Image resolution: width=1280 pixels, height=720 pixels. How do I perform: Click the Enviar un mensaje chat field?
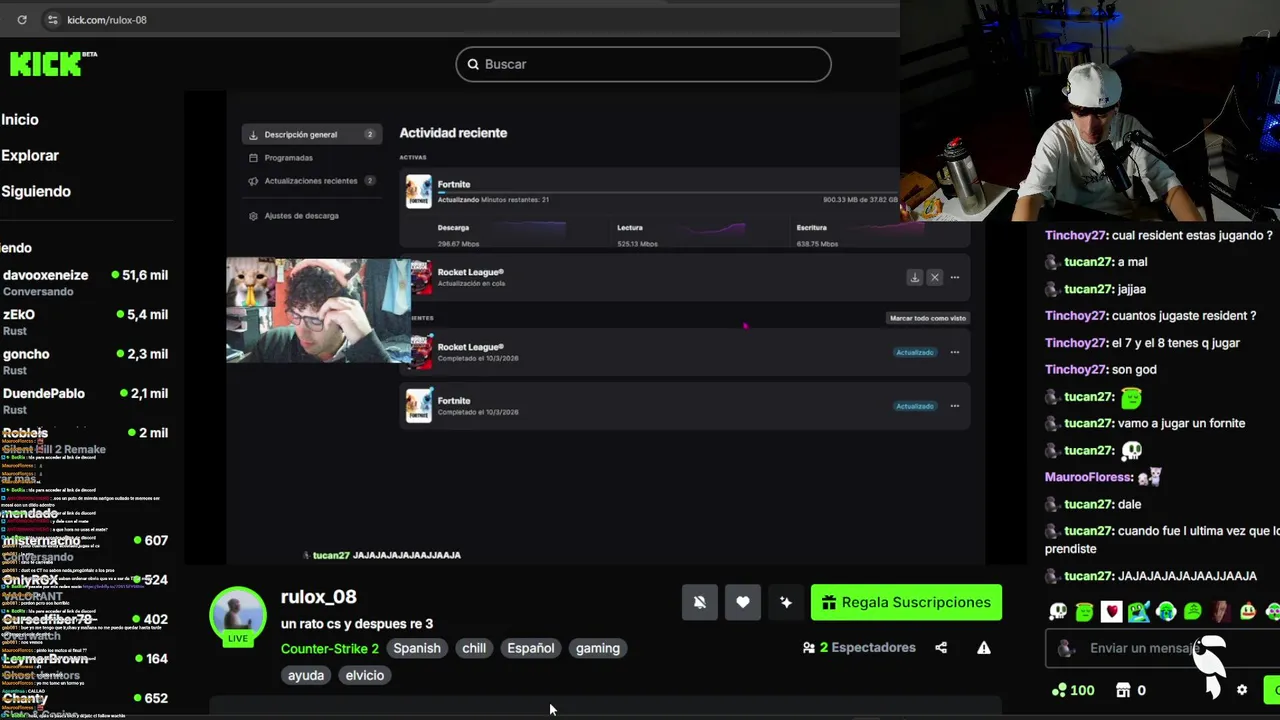click(1162, 648)
